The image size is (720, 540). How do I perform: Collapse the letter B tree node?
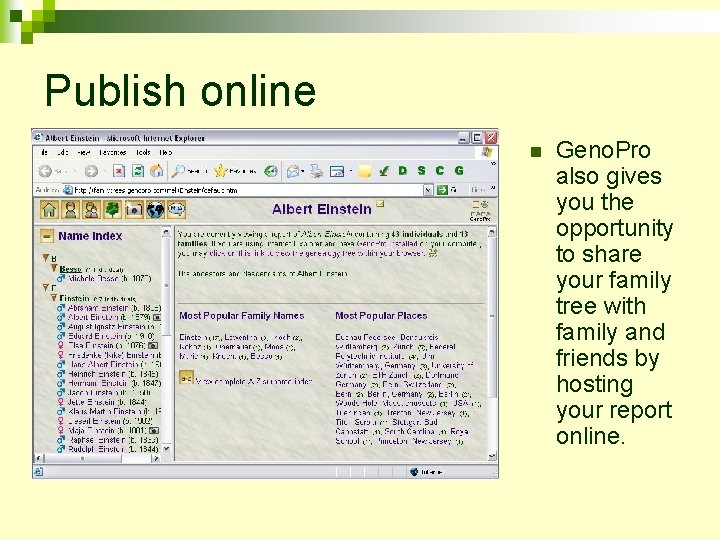click(x=45, y=258)
